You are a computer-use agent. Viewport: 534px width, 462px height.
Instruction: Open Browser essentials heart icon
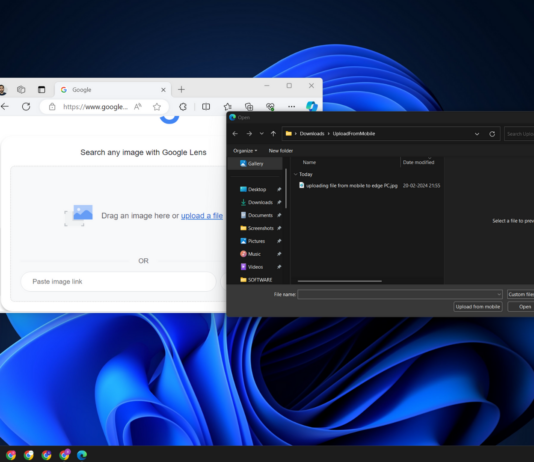tap(270, 107)
